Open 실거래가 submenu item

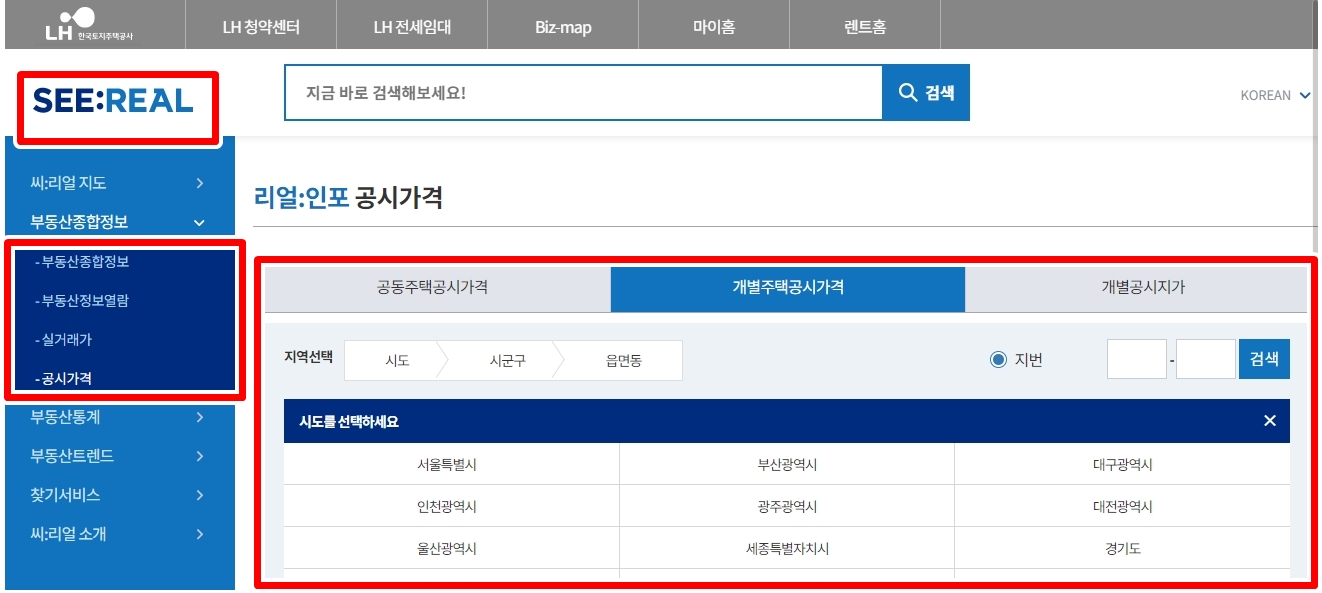point(63,340)
